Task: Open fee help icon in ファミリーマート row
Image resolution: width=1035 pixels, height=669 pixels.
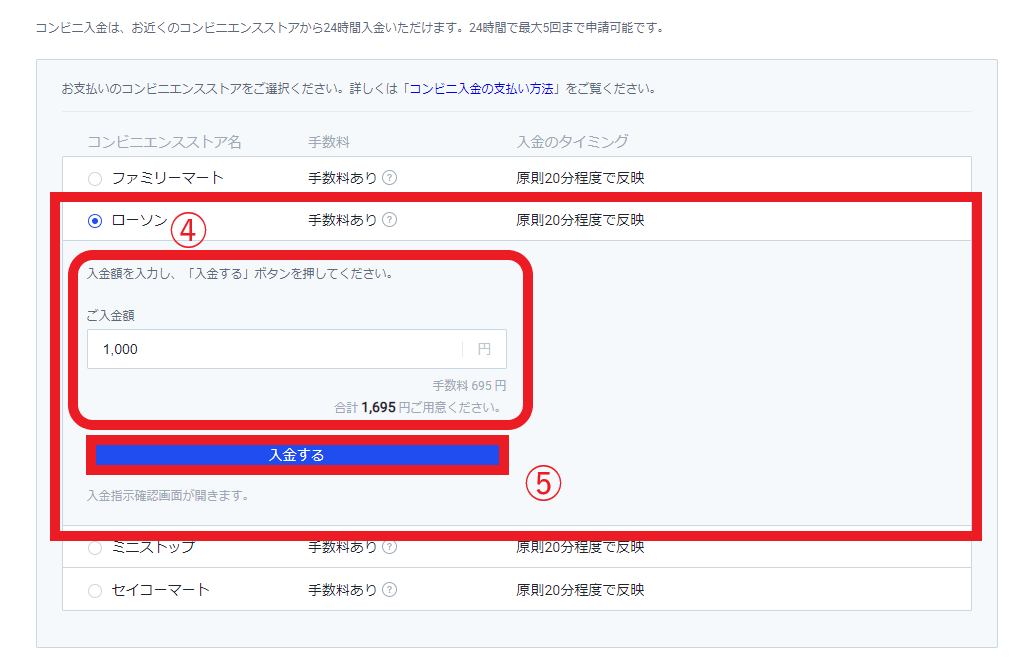Action: [390, 178]
